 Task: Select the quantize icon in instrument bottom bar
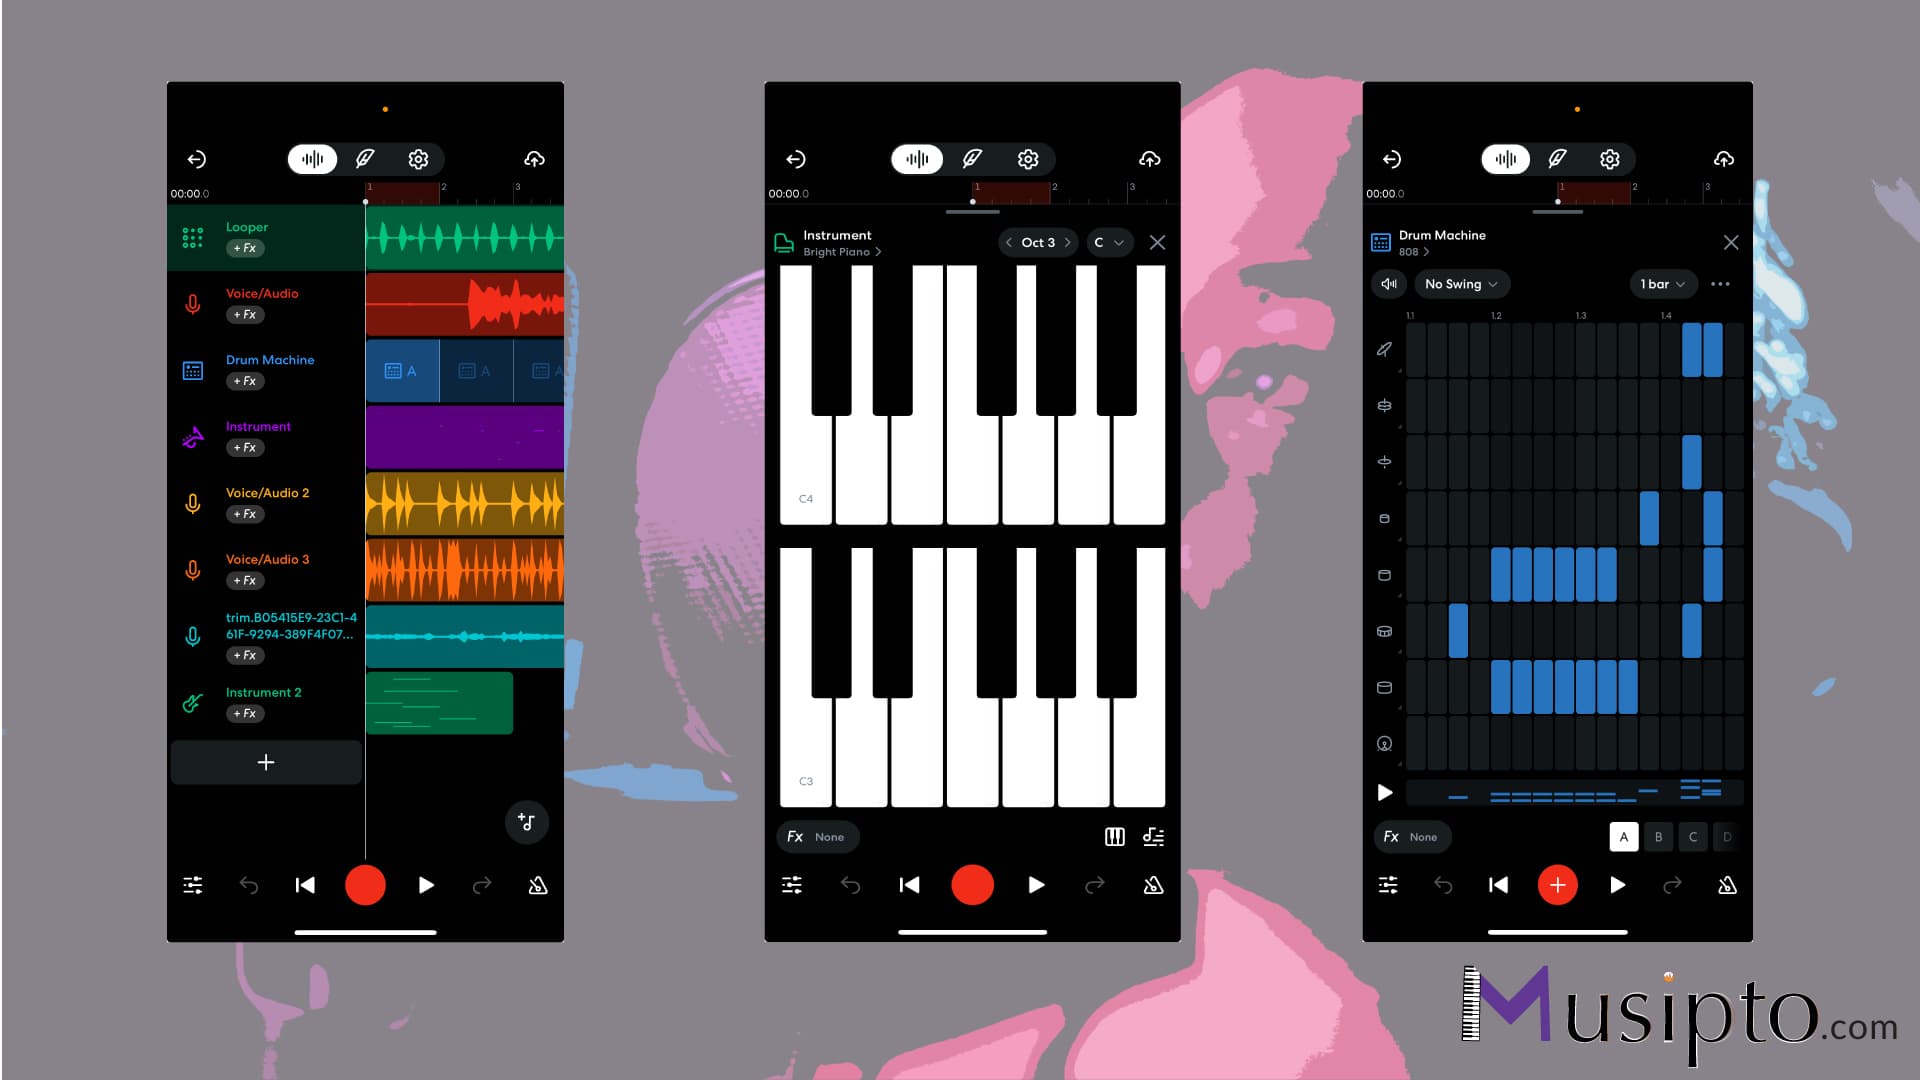click(x=1153, y=836)
